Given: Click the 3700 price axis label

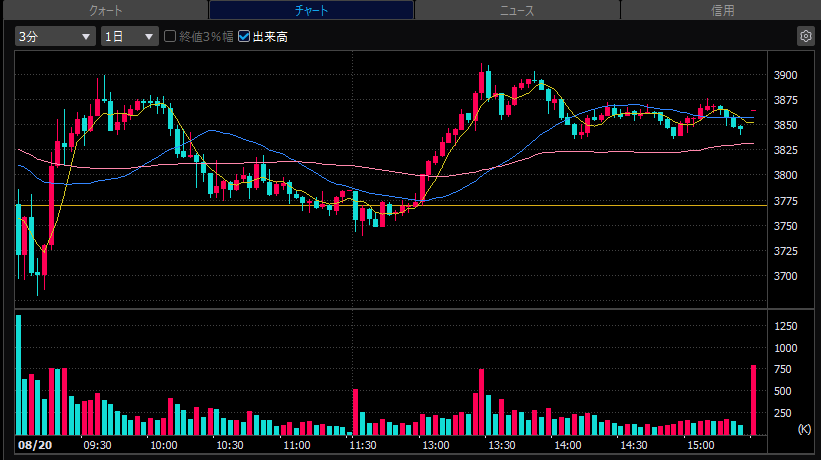Looking at the screenshot, I should click(785, 276).
